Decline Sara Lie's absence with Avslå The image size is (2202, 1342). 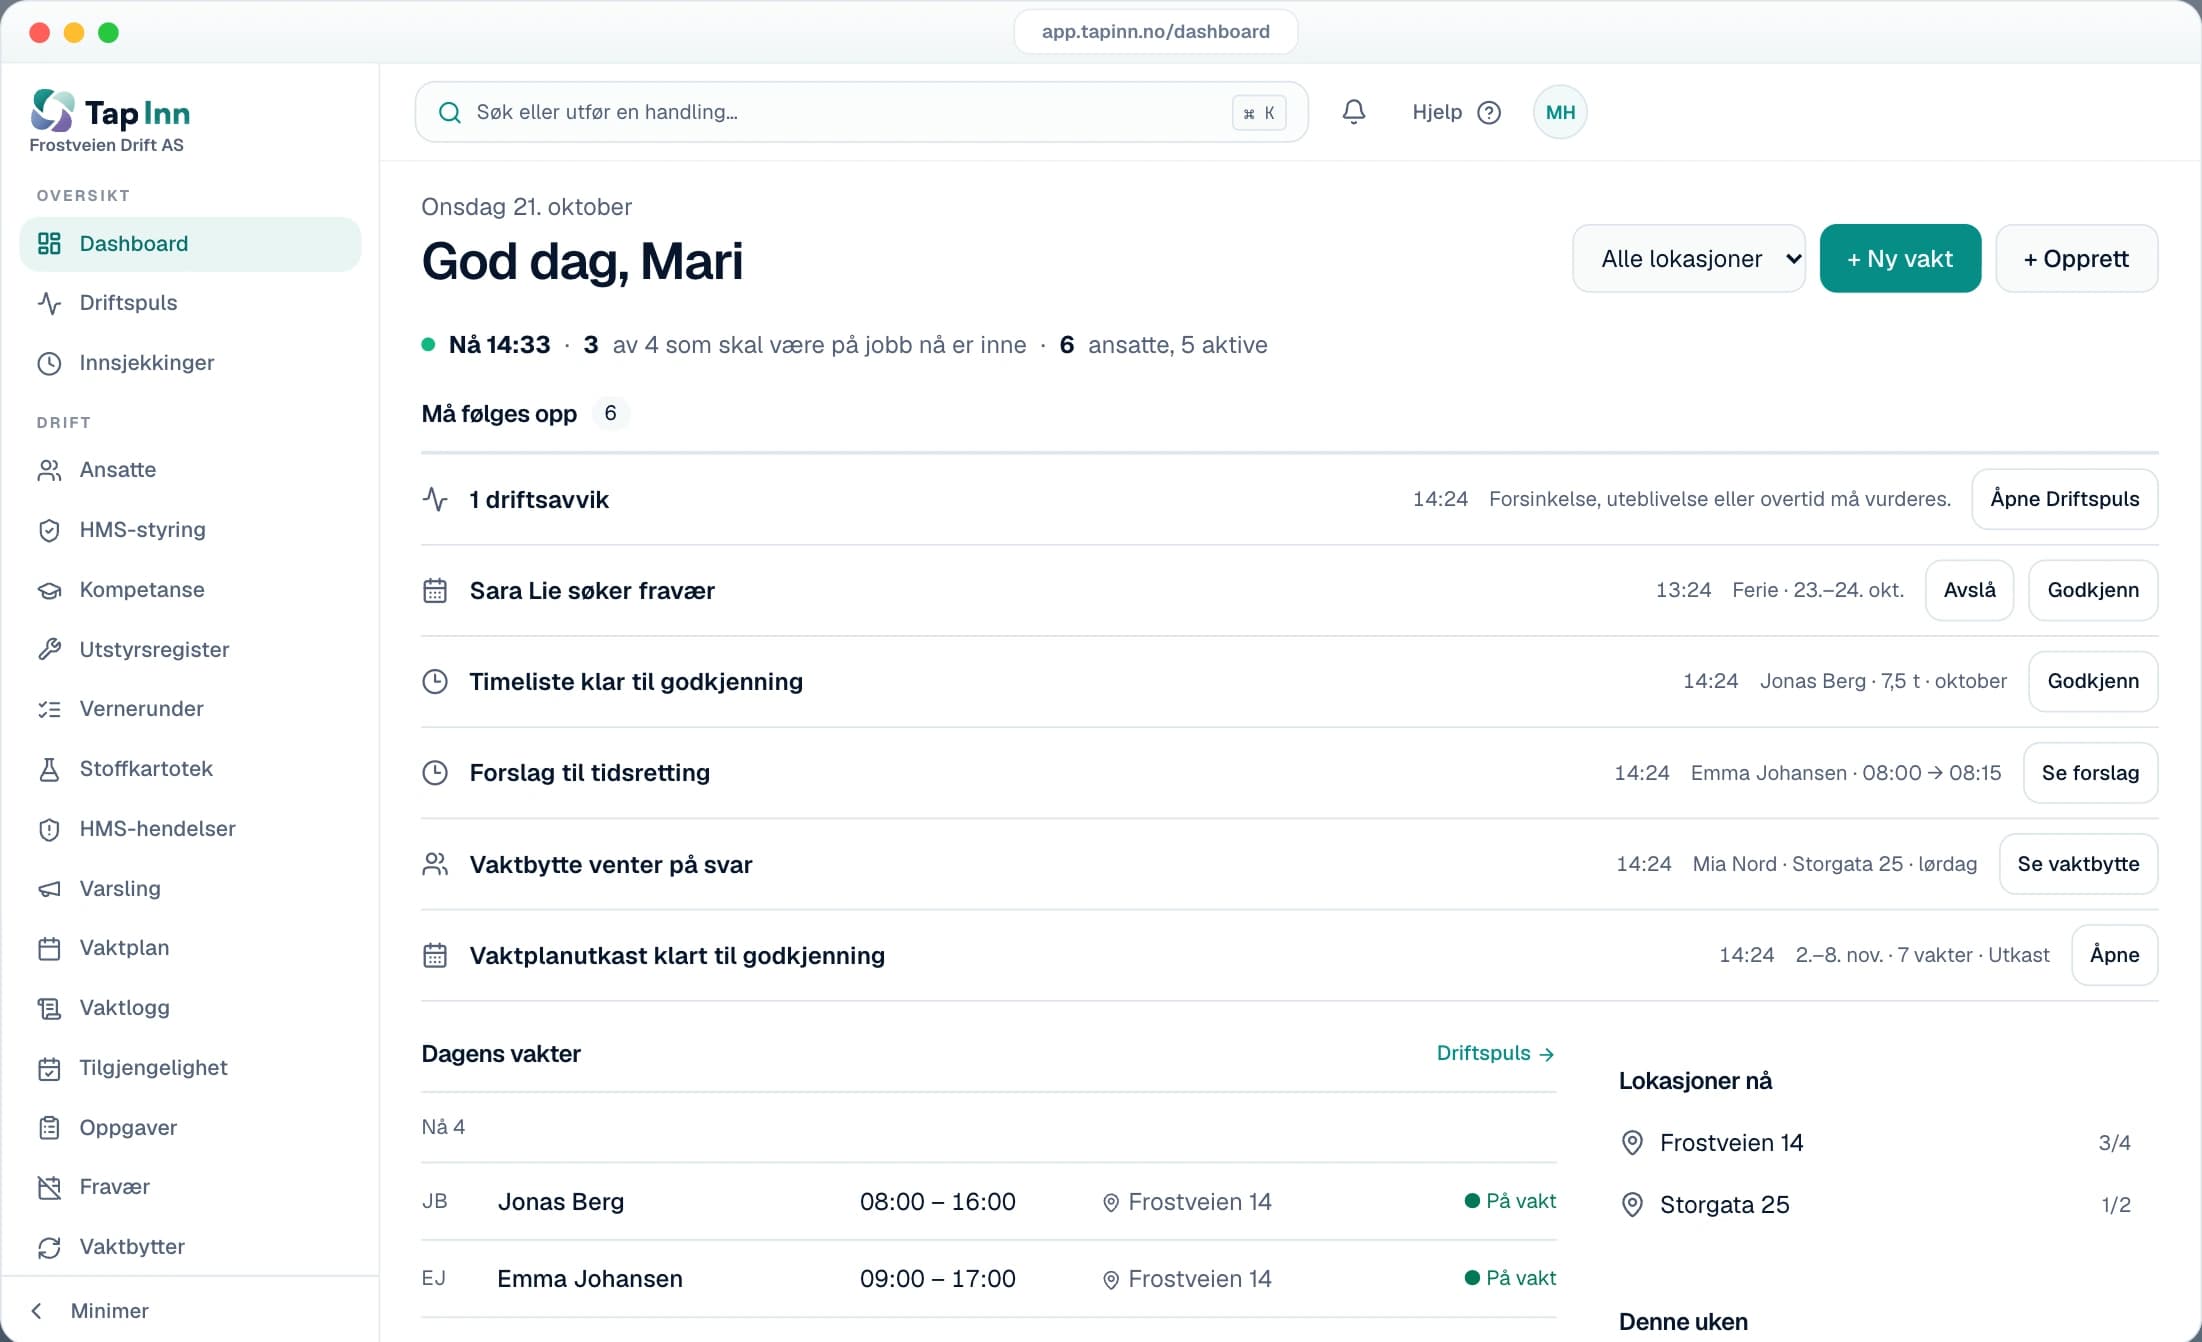[1969, 590]
